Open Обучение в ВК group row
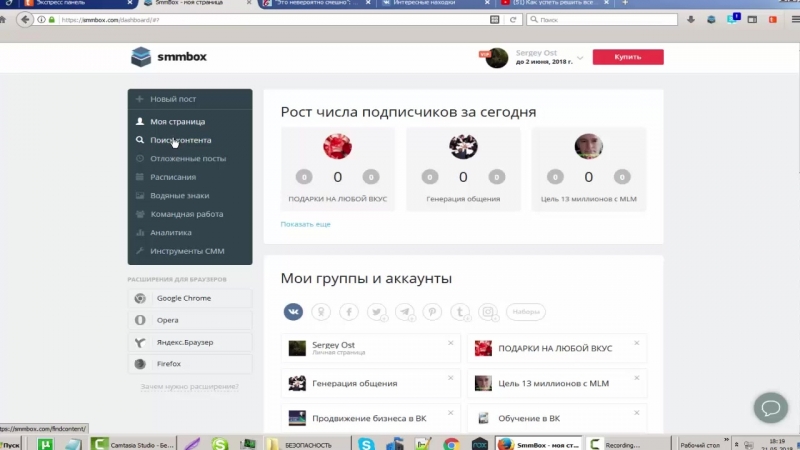Image resolution: width=800 pixels, height=450 pixels. pos(557,418)
